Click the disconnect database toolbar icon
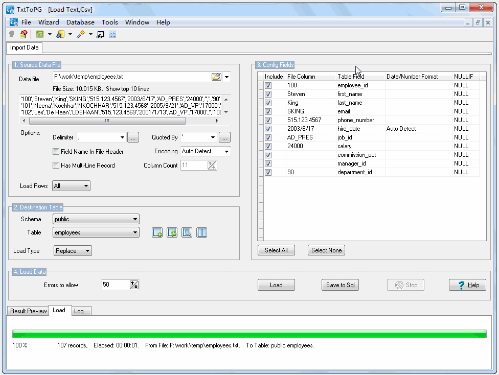This screenshot has width=499, height=375. tap(23, 34)
